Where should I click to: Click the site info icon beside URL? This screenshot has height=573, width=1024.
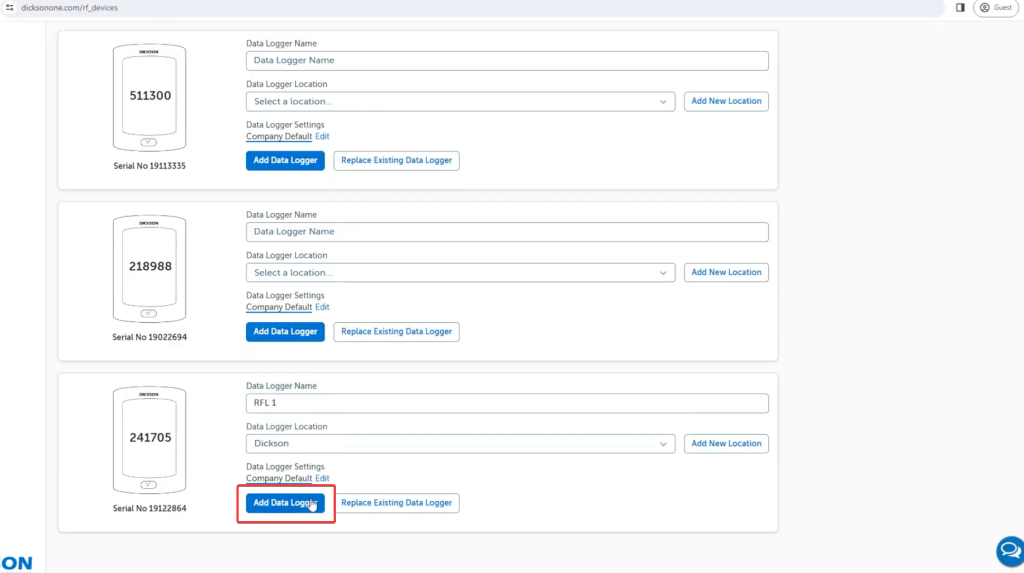pyautogui.click(x=9, y=7)
